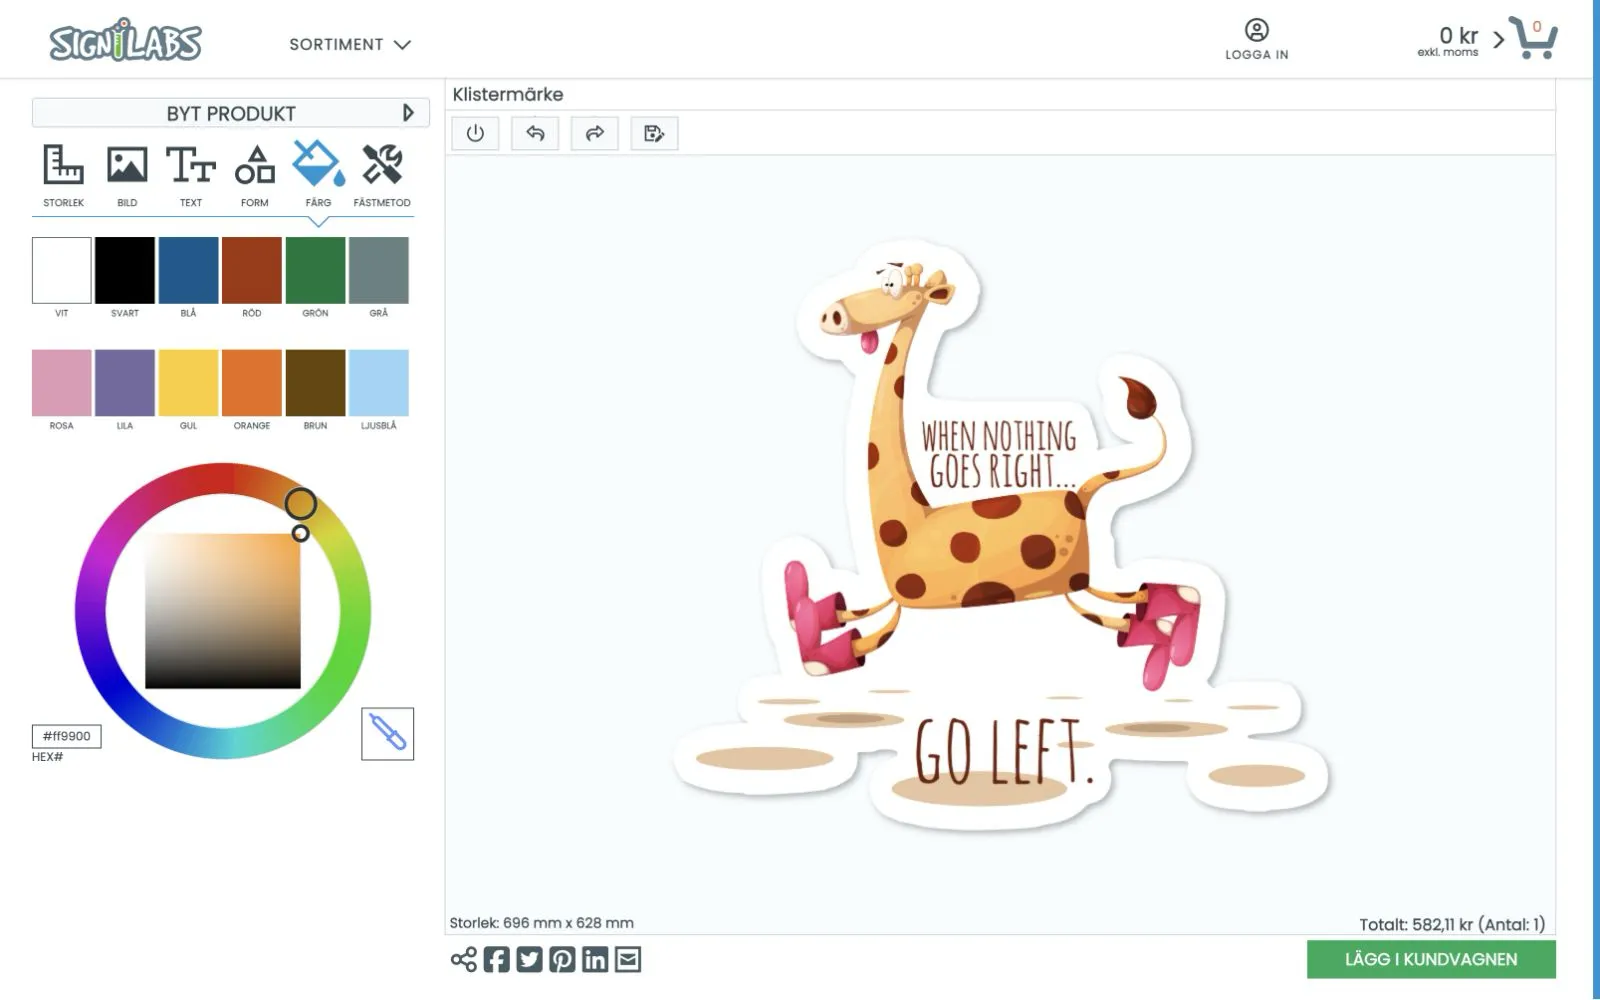
Task: Activate the eyedropper color picker
Action: point(388,734)
